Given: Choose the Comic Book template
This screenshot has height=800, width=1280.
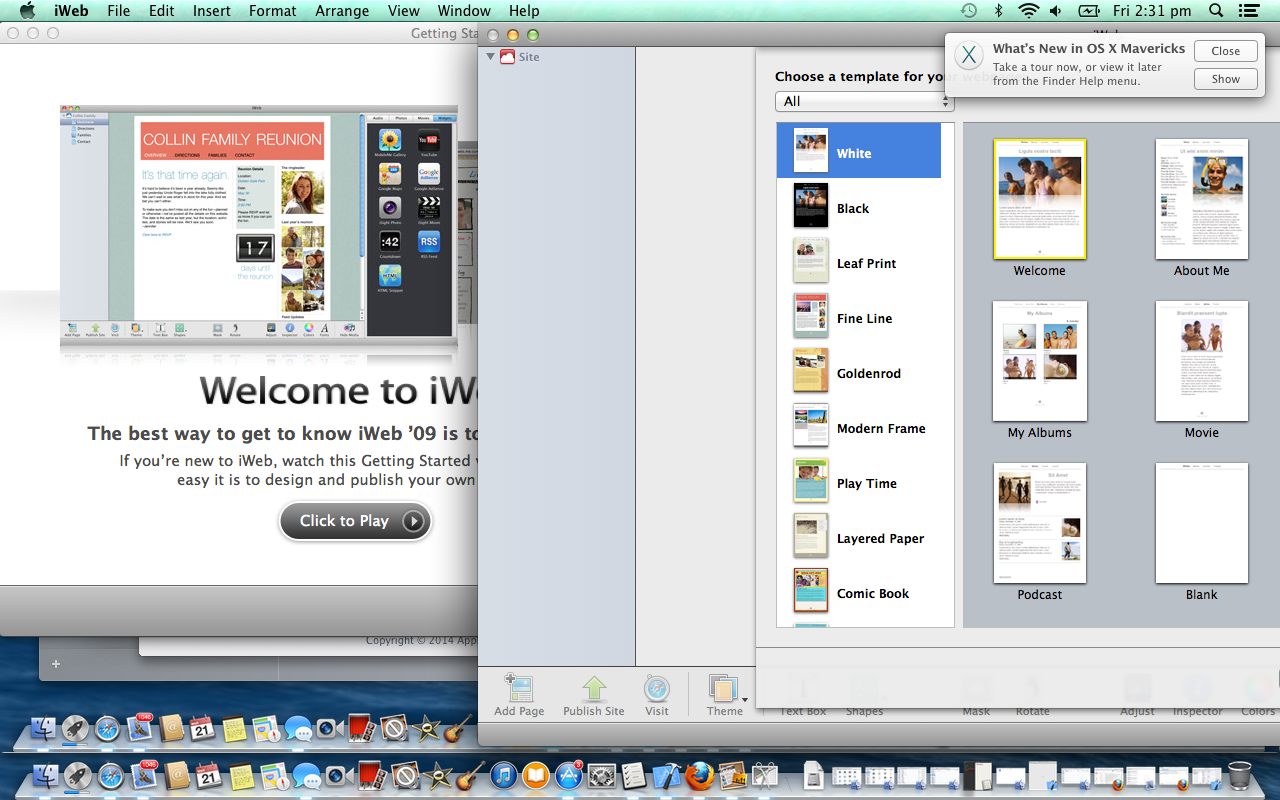Looking at the screenshot, I should tap(859, 591).
